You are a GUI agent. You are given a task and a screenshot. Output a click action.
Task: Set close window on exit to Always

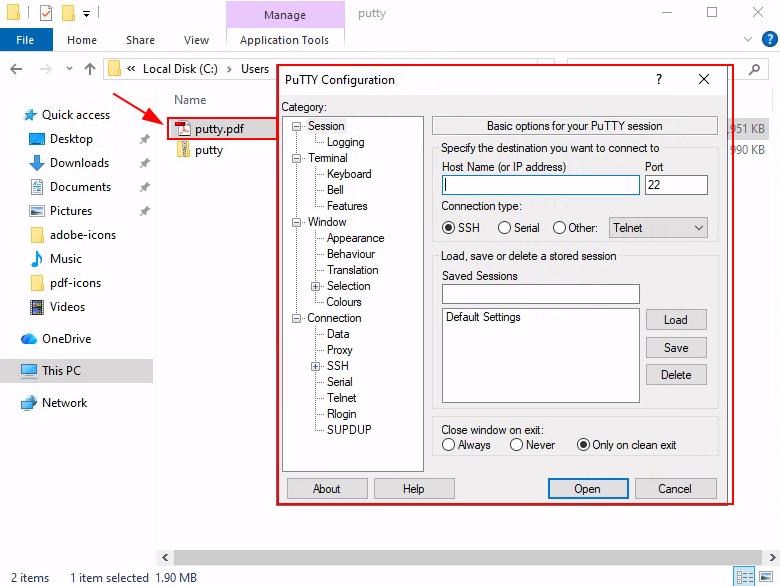pyautogui.click(x=449, y=445)
